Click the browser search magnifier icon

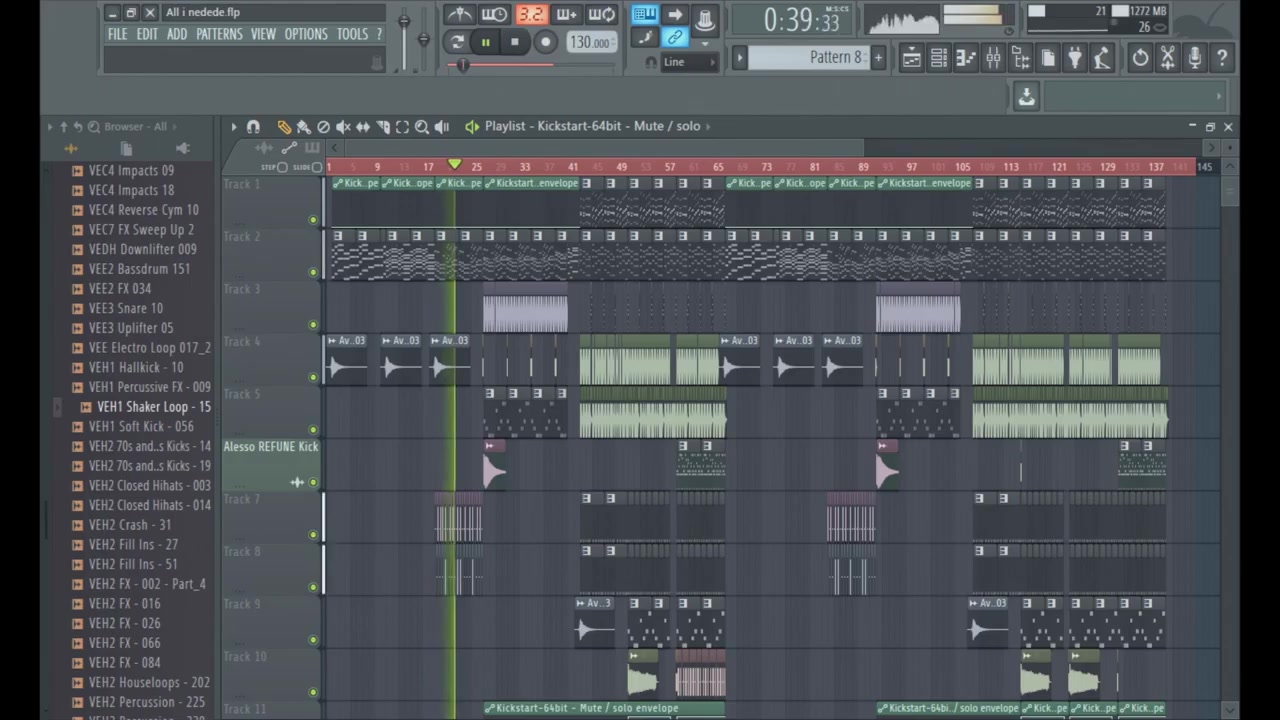click(x=93, y=127)
